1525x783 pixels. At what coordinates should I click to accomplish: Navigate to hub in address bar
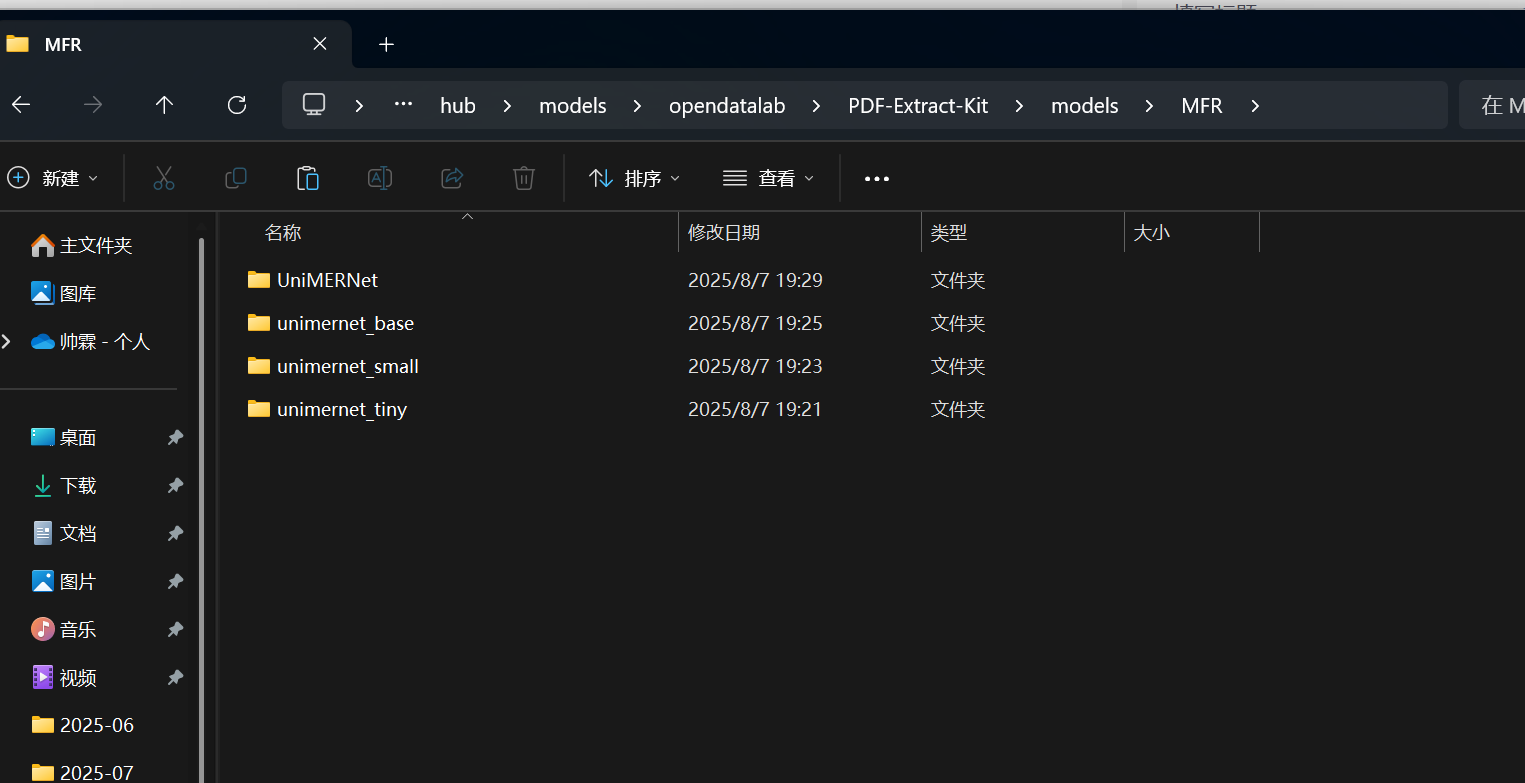tap(458, 106)
